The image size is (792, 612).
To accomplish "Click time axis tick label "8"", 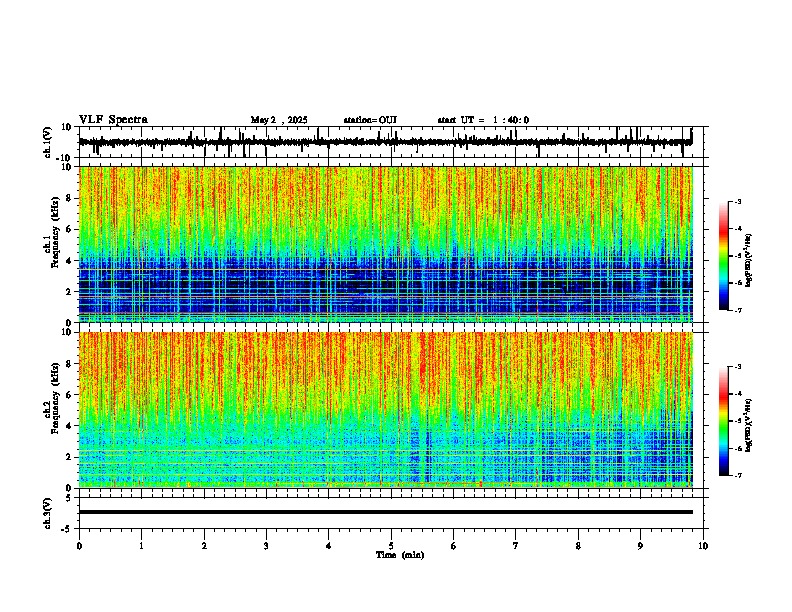I will click(x=578, y=546).
